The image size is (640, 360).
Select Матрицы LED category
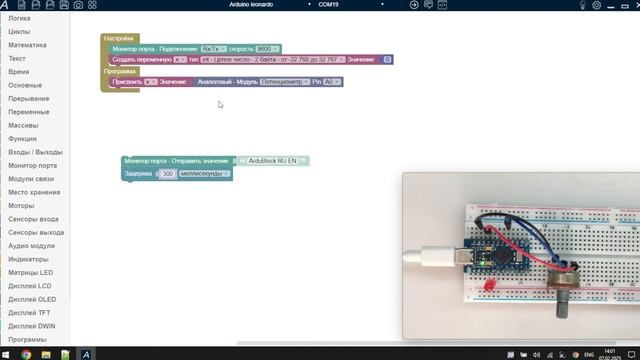tap(31, 273)
